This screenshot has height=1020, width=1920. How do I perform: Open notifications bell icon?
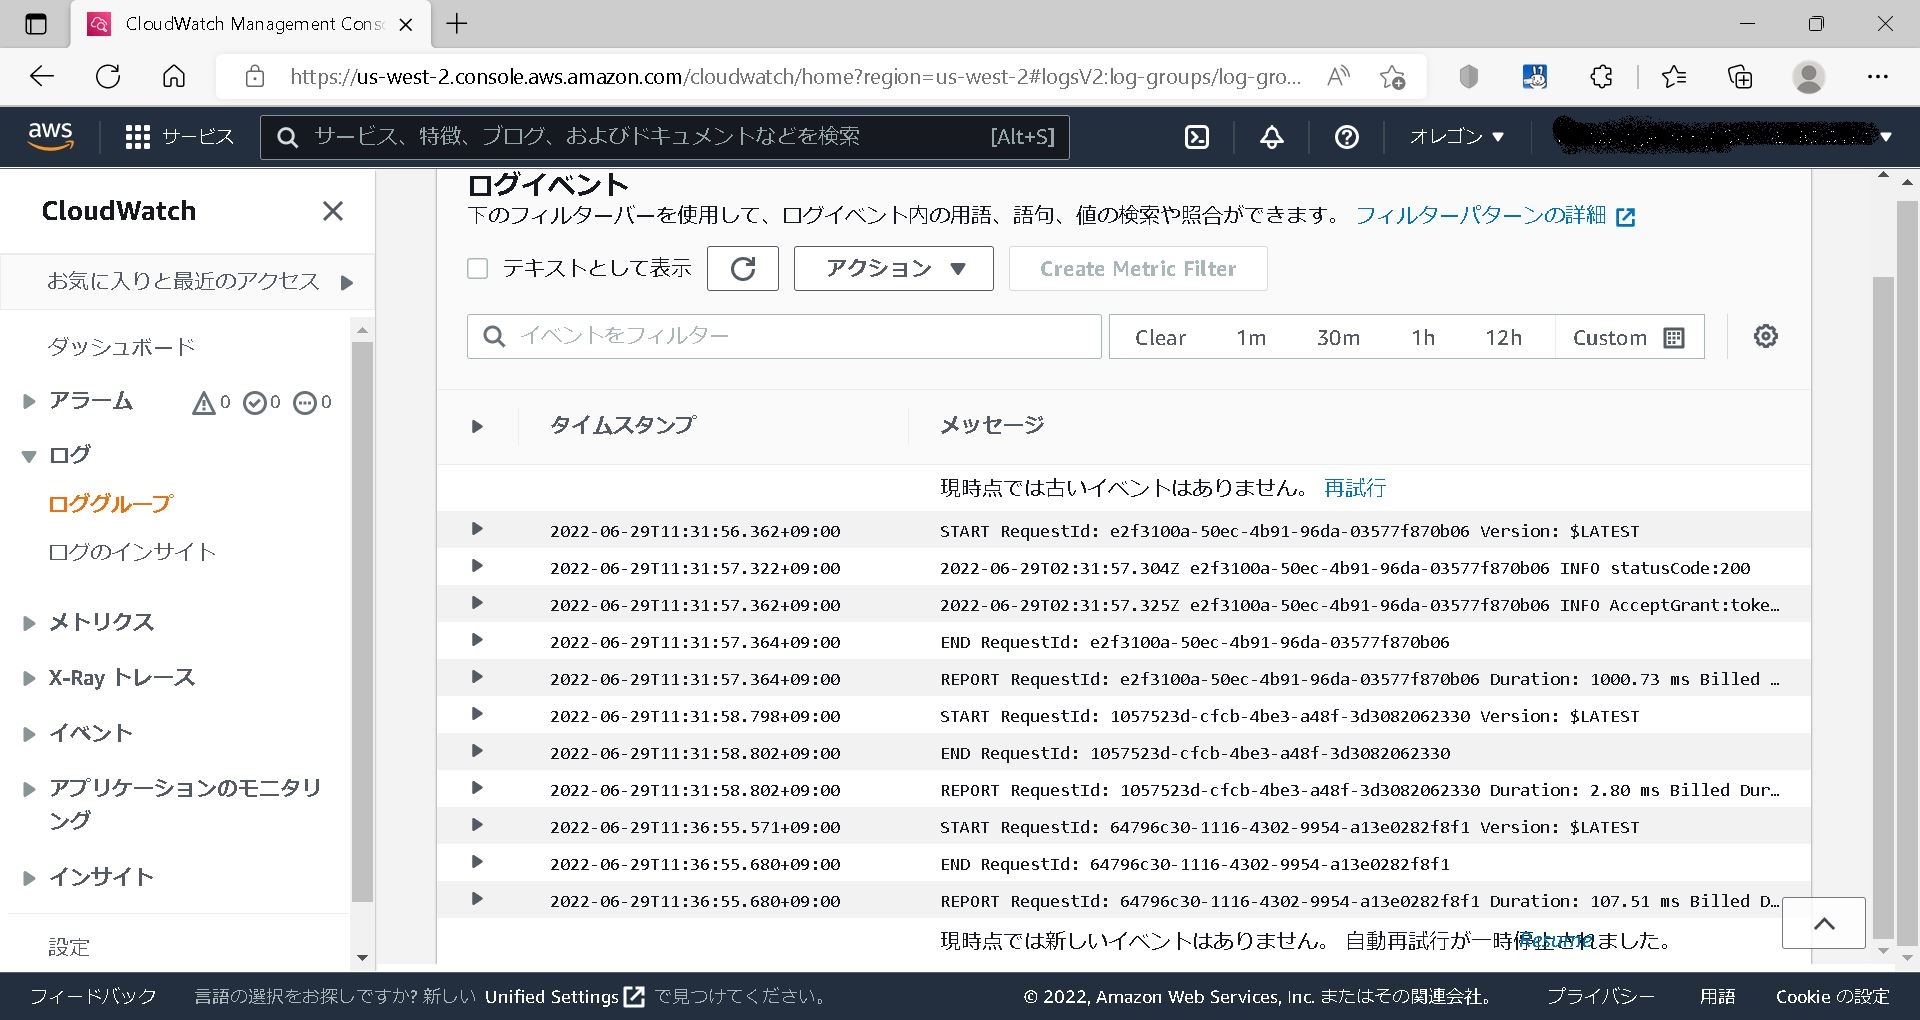click(x=1271, y=137)
